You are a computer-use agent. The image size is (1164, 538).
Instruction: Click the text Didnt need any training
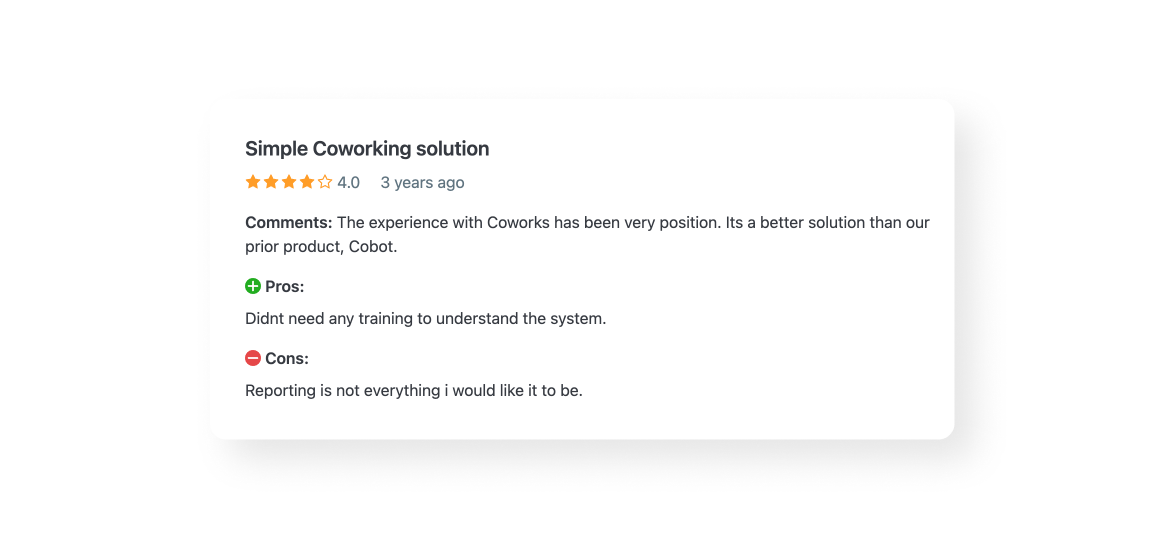tap(330, 319)
